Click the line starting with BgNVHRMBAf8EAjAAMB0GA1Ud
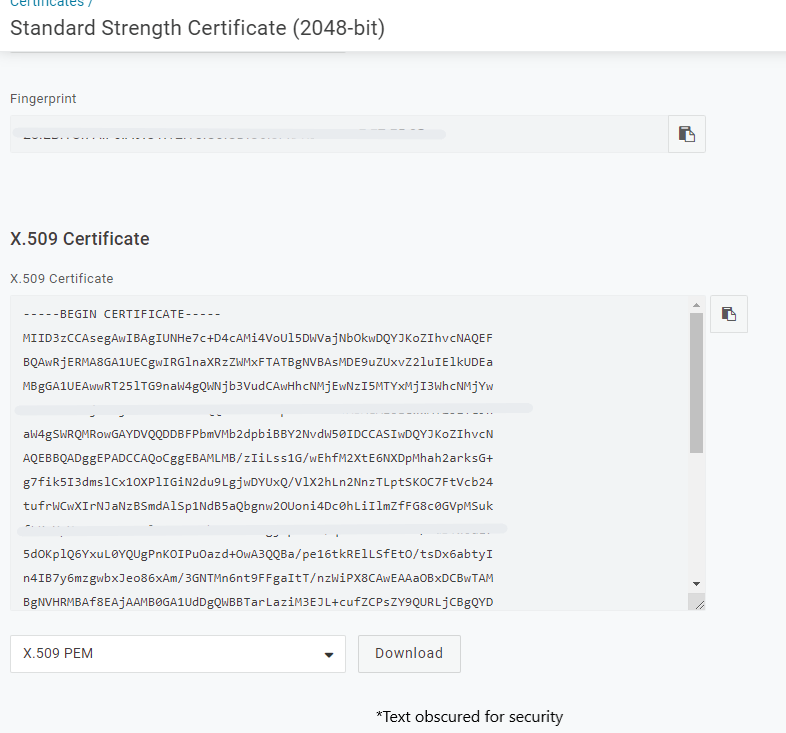This screenshot has height=733, width=786. (258, 603)
